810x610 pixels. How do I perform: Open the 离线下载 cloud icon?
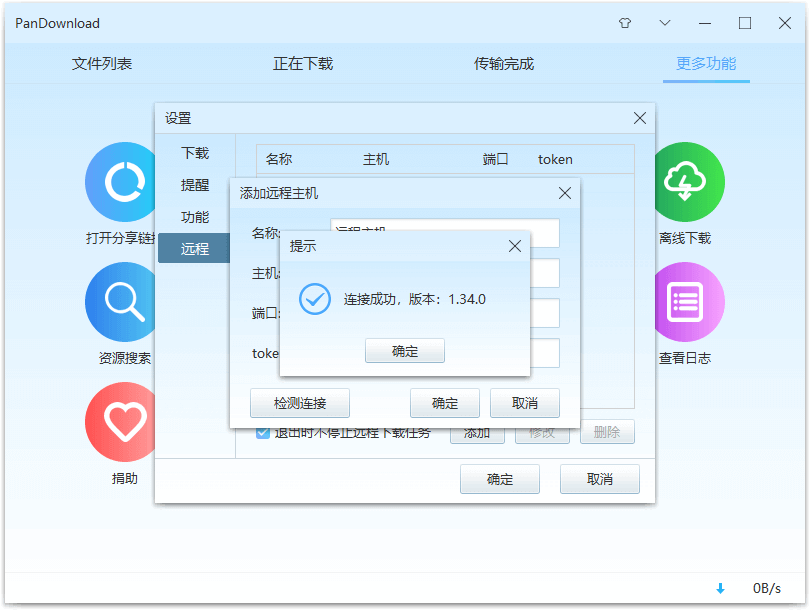690,182
